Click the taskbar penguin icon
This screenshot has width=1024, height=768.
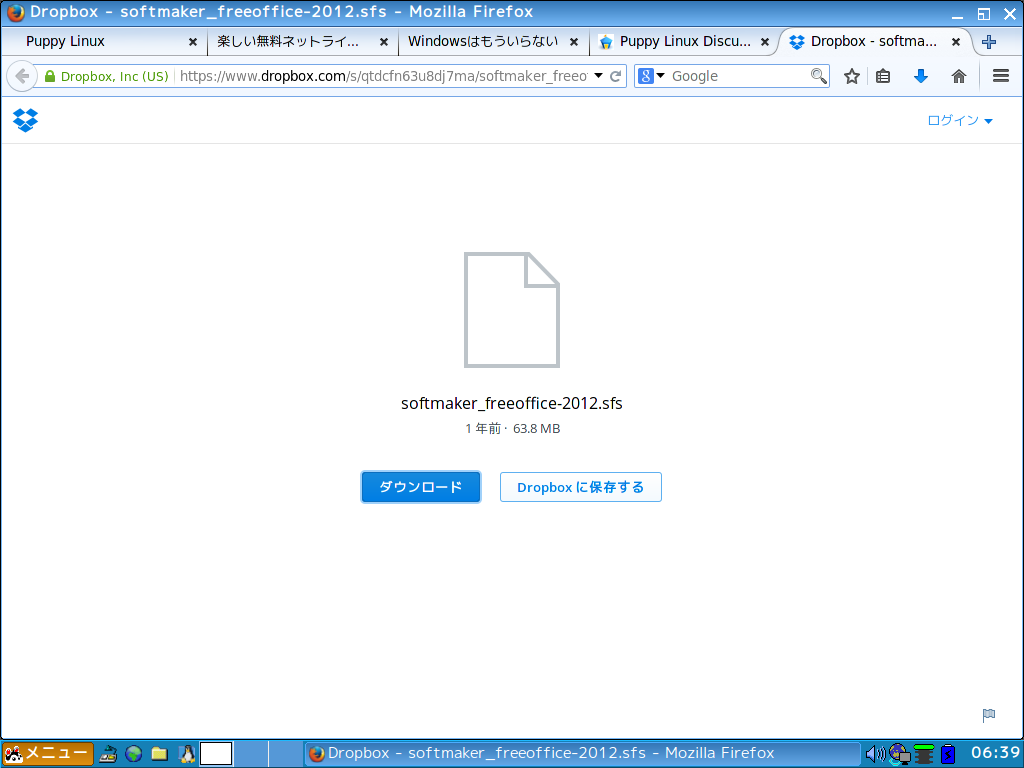click(187, 754)
